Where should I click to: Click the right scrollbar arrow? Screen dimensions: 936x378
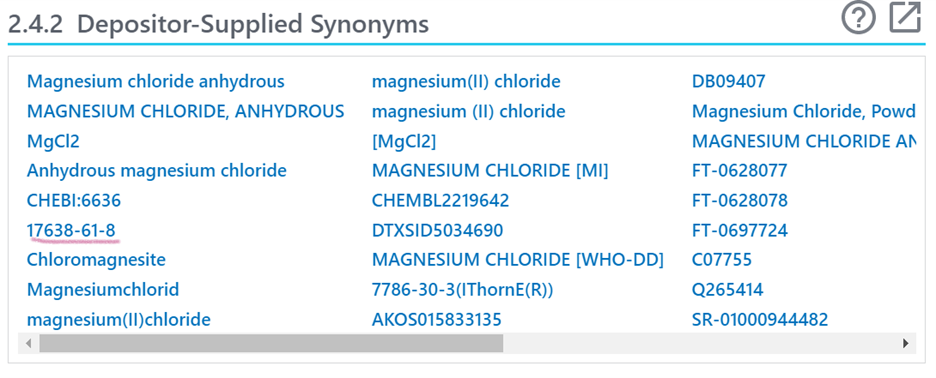(x=906, y=343)
